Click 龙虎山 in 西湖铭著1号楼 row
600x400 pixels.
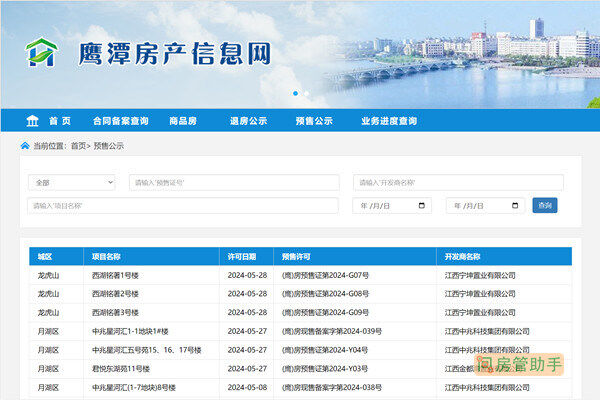point(48,275)
